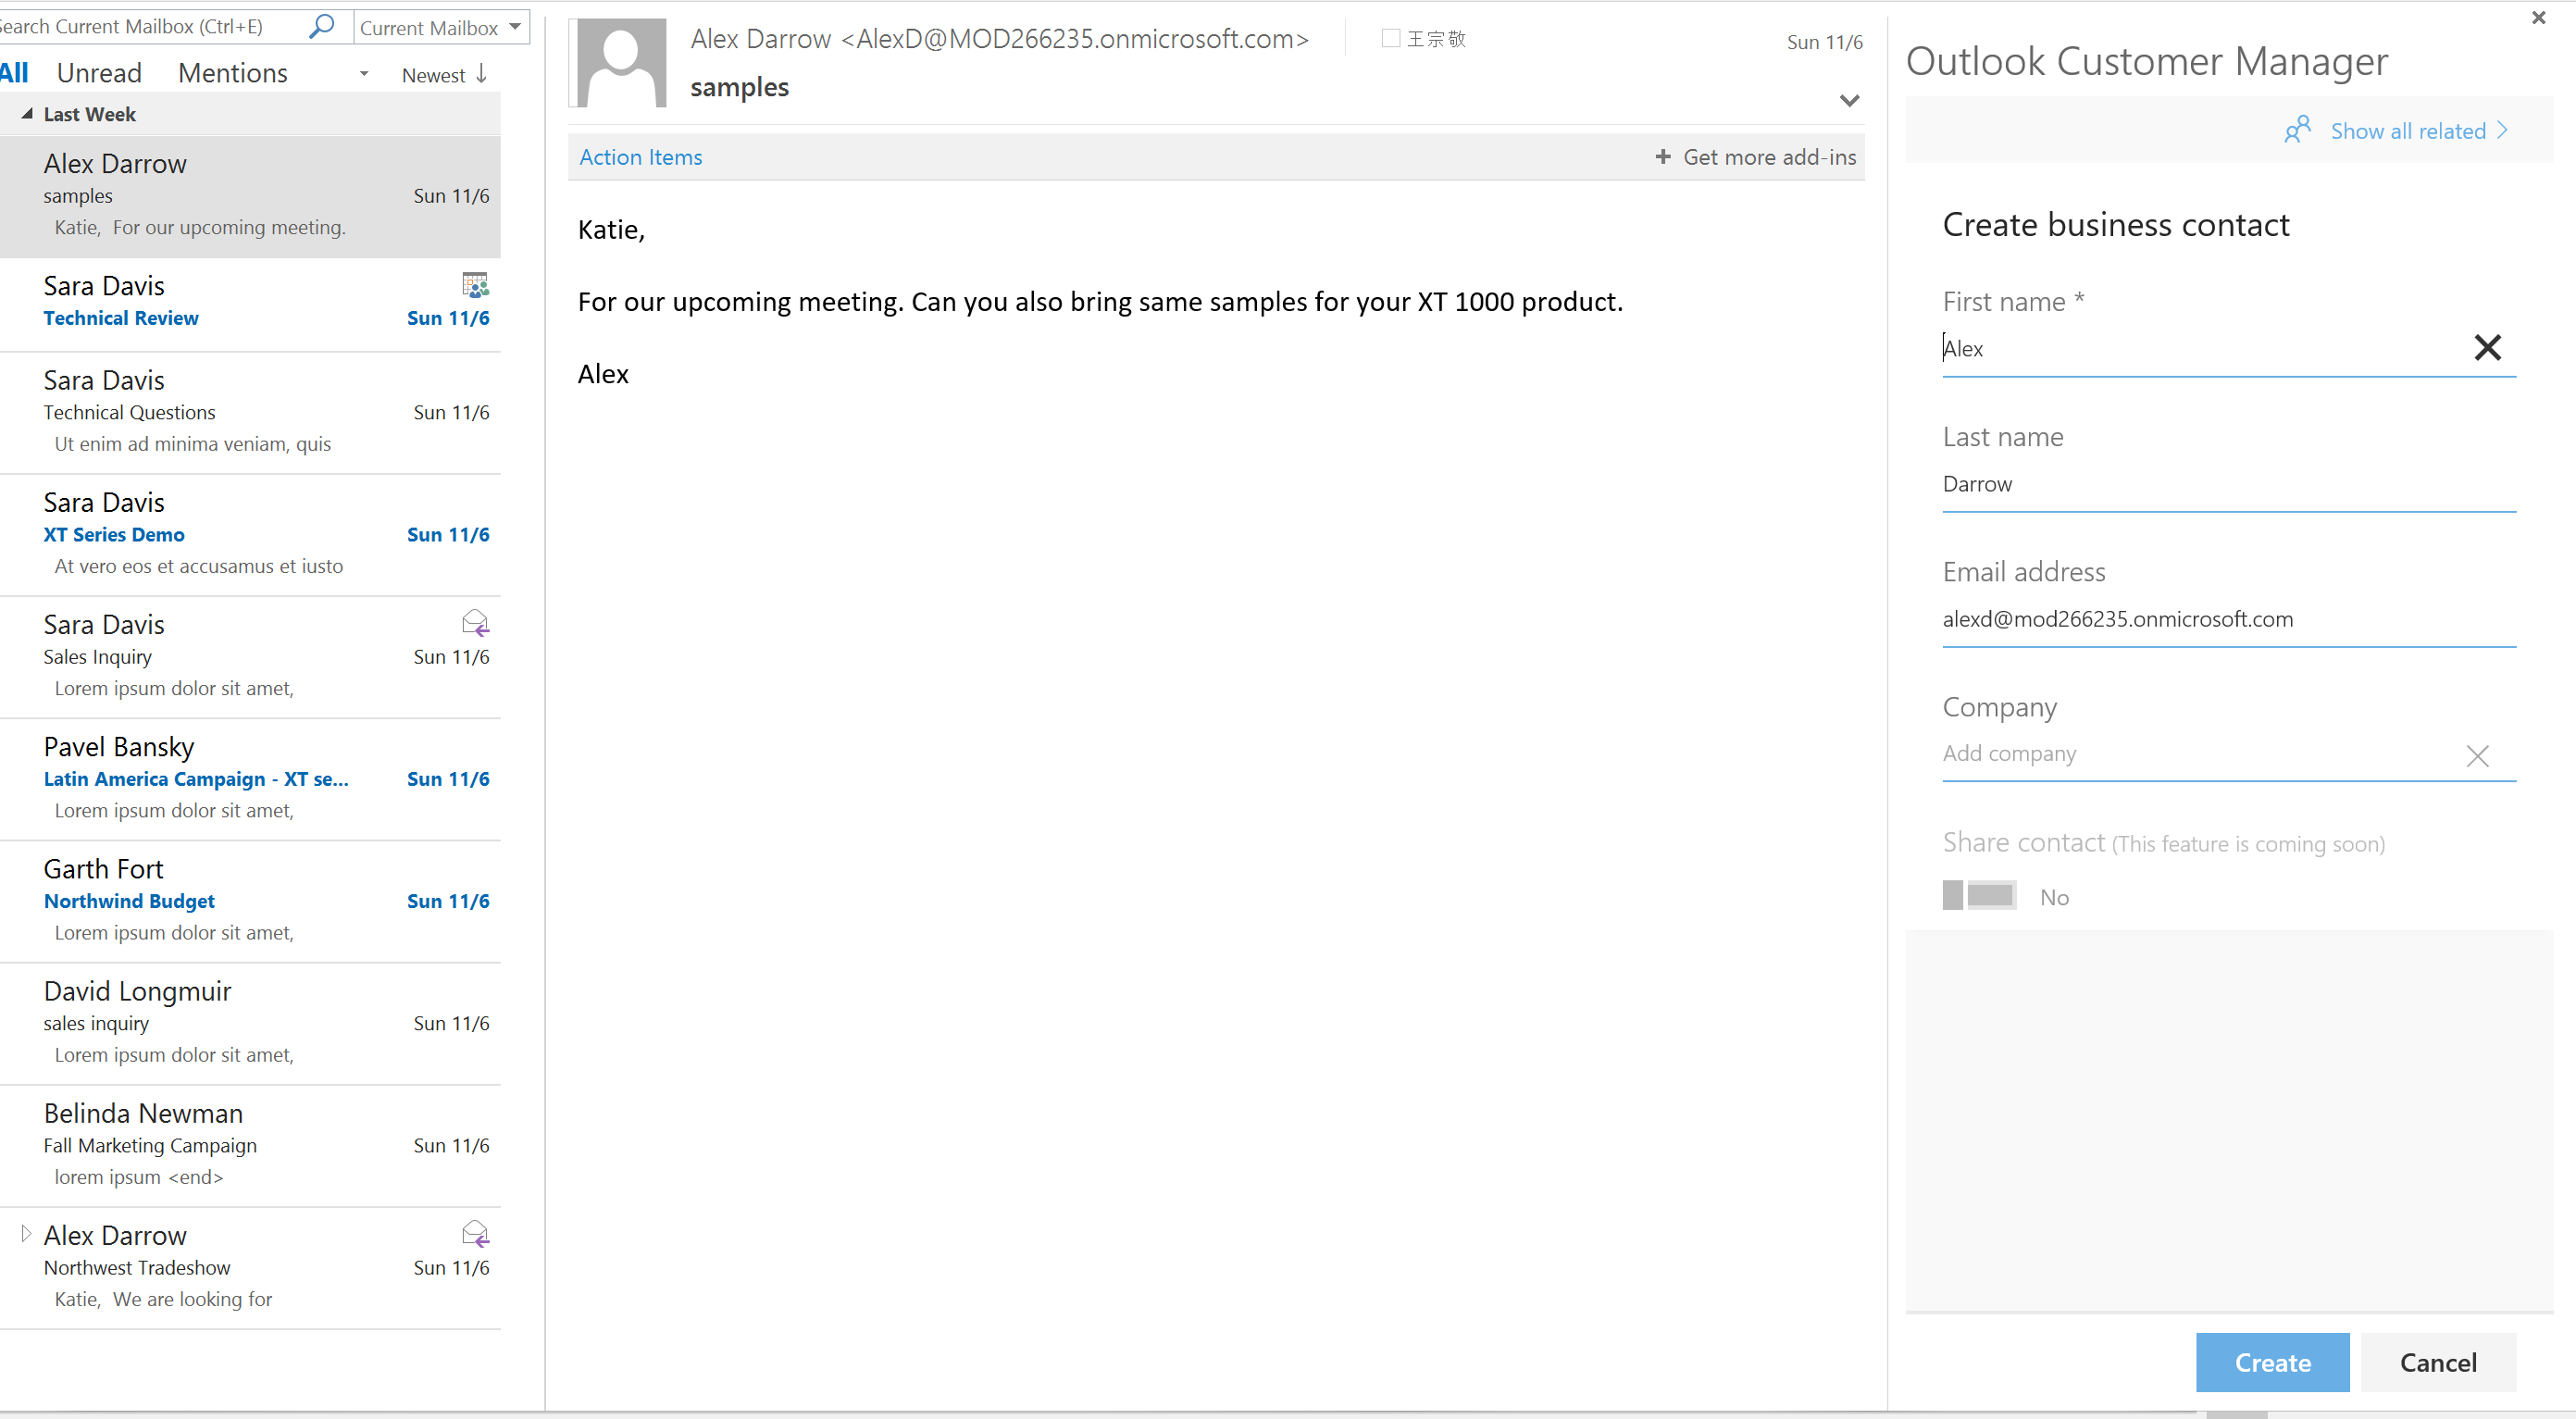Open the Latin America Campaign message
2576x1419 pixels.
tap(250, 779)
